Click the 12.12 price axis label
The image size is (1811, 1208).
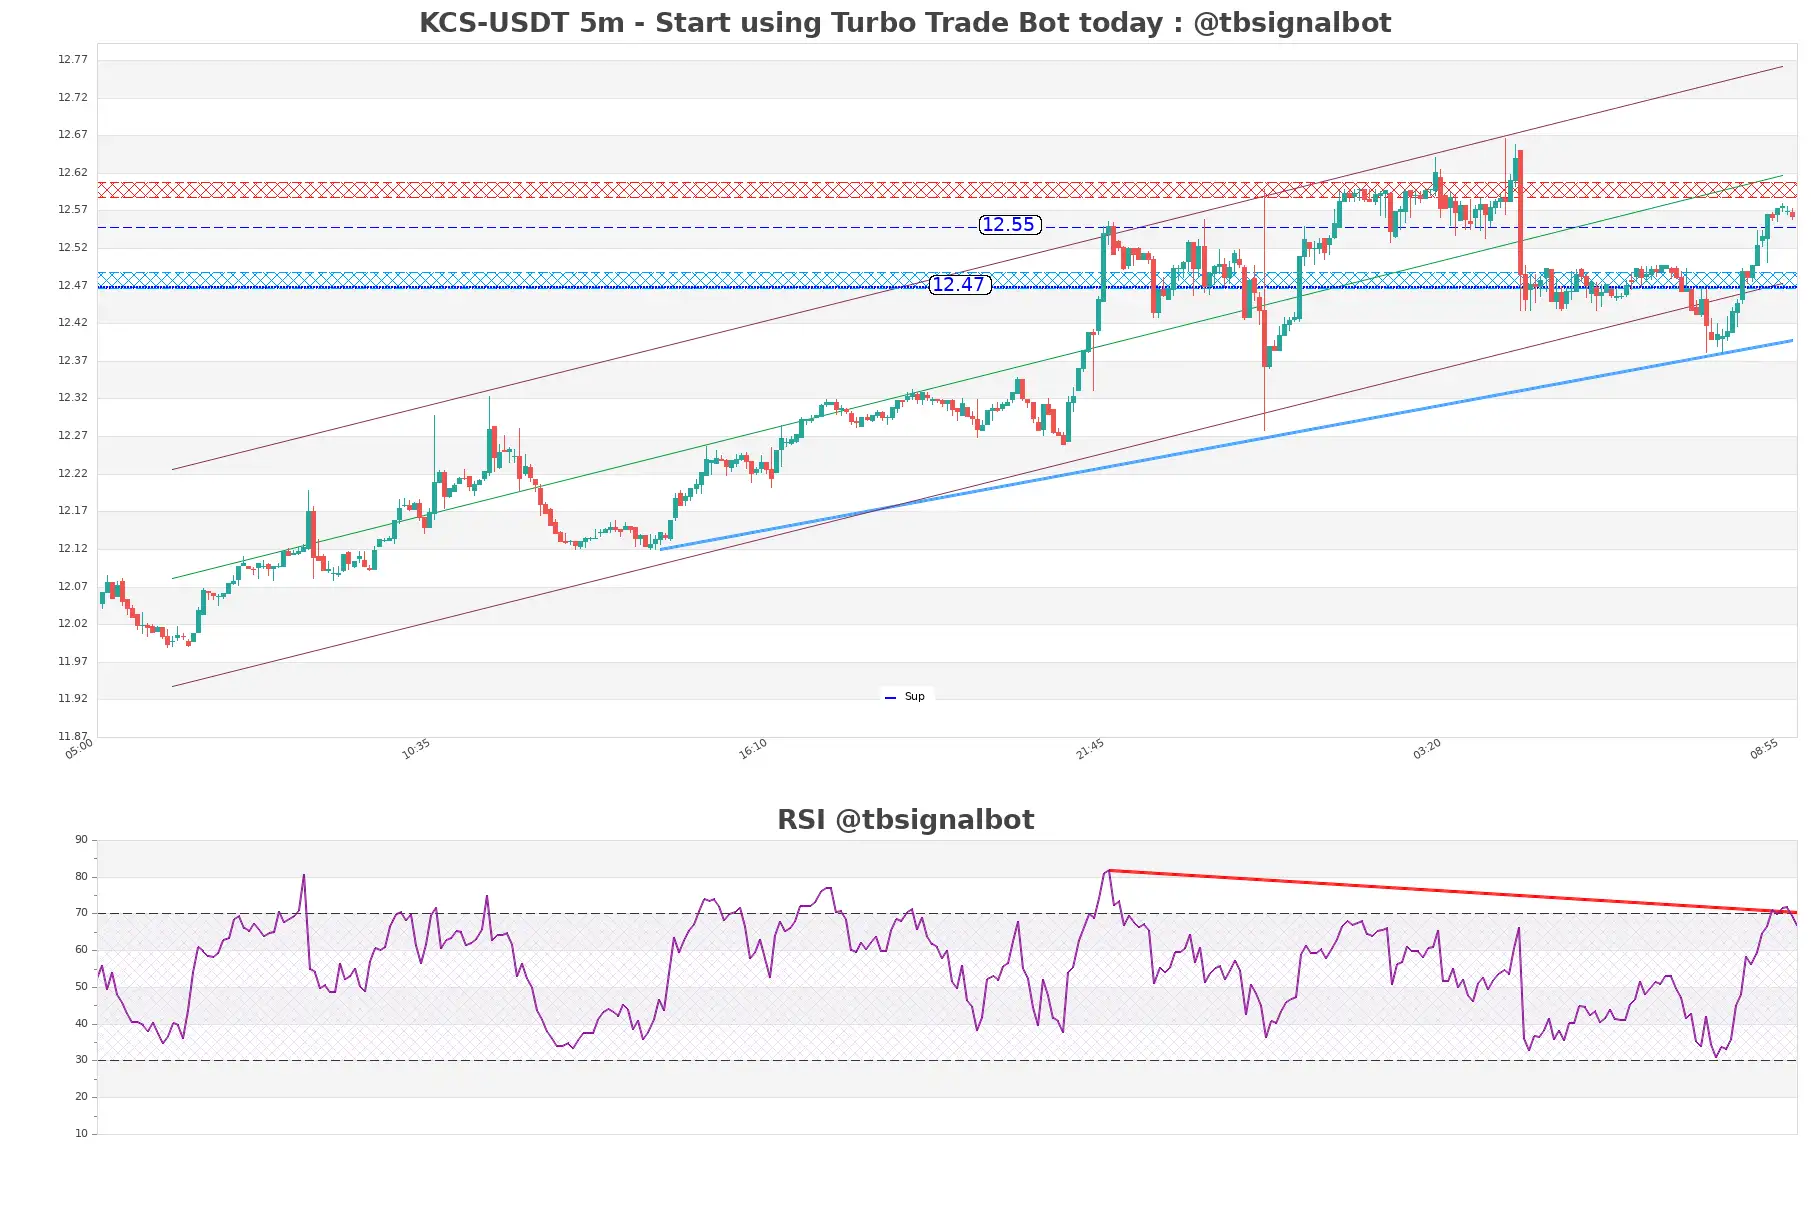73,549
